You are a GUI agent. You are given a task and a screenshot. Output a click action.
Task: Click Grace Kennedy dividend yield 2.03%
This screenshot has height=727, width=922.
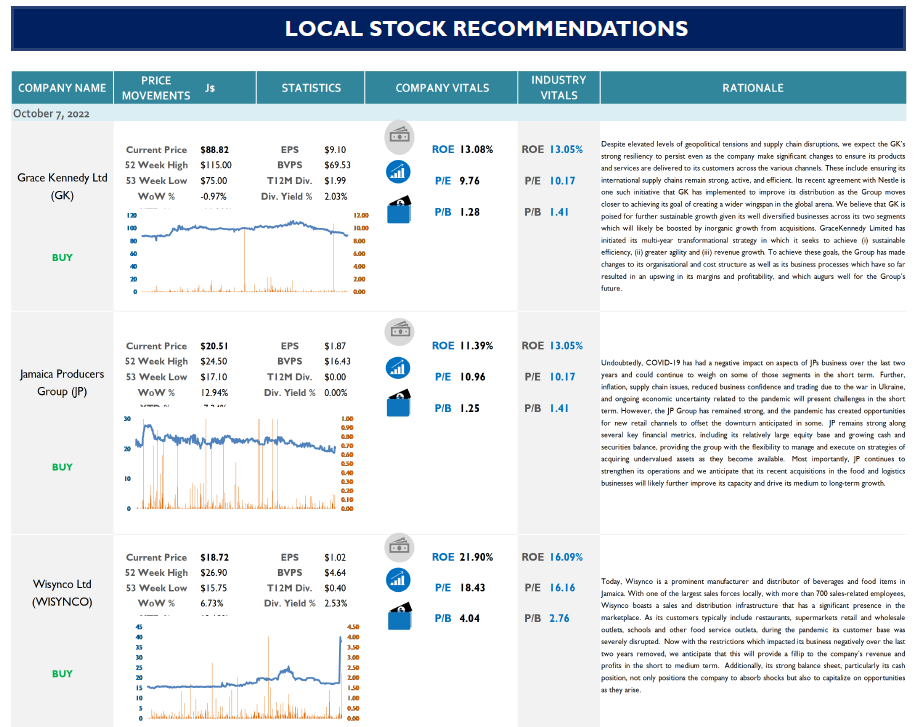pyautogui.click(x=336, y=196)
